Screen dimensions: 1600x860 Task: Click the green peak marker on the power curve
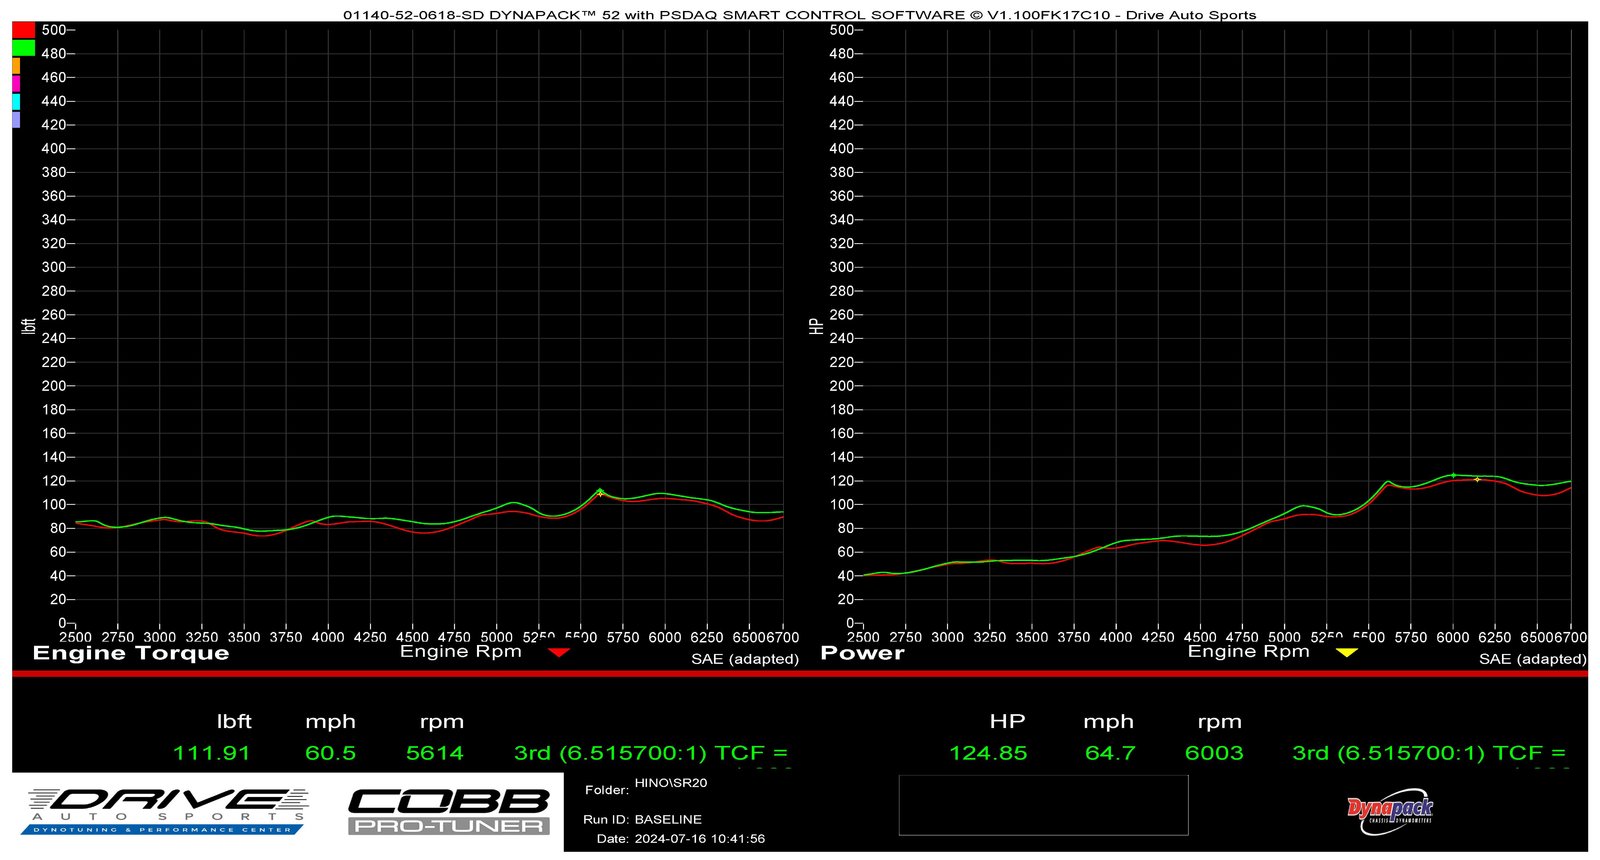1453,475
